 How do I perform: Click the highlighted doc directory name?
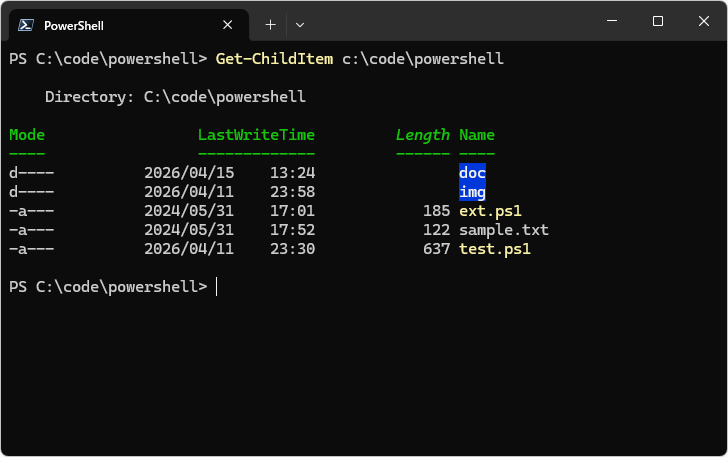pyautogui.click(x=472, y=173)
